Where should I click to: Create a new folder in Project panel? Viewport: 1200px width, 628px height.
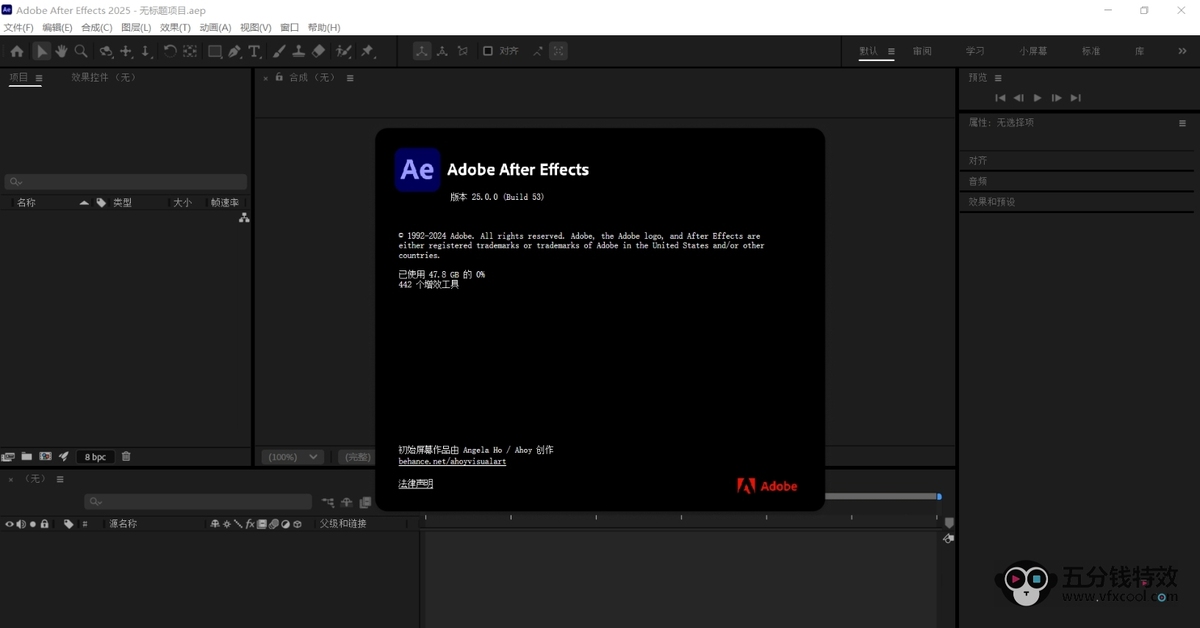point(27,457)
